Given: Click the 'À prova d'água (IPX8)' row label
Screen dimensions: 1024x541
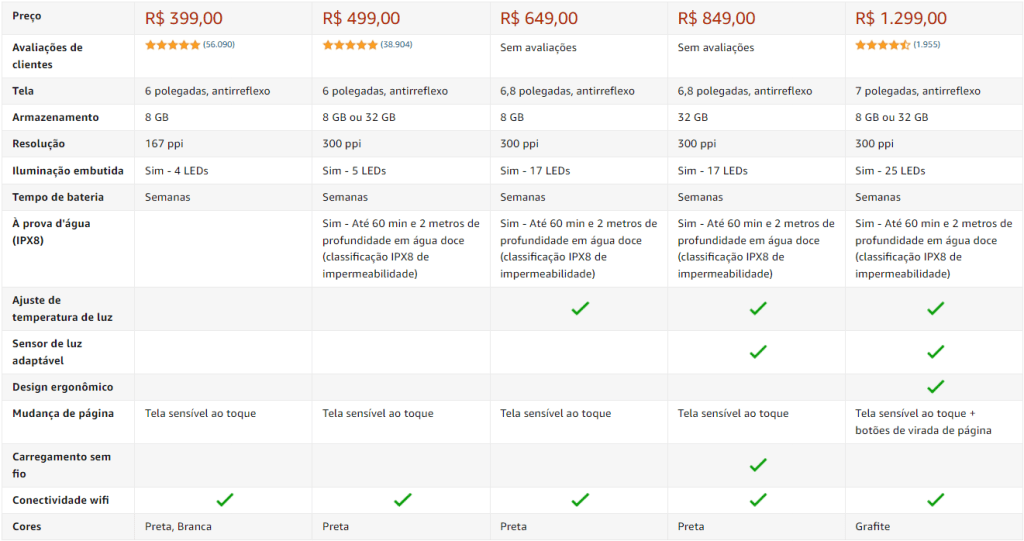Looking at the screenshot, I should (x=51, y=232).
